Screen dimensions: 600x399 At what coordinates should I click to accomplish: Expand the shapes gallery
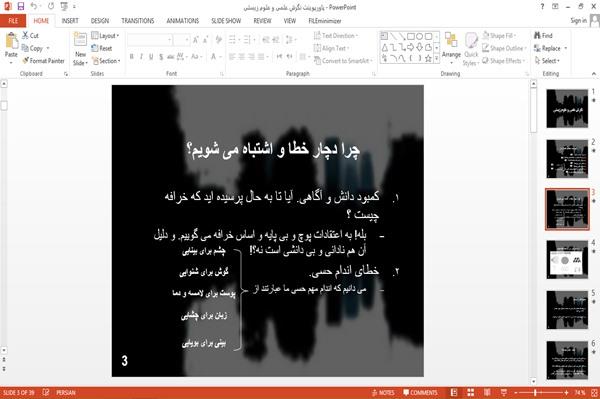(437, 59)
